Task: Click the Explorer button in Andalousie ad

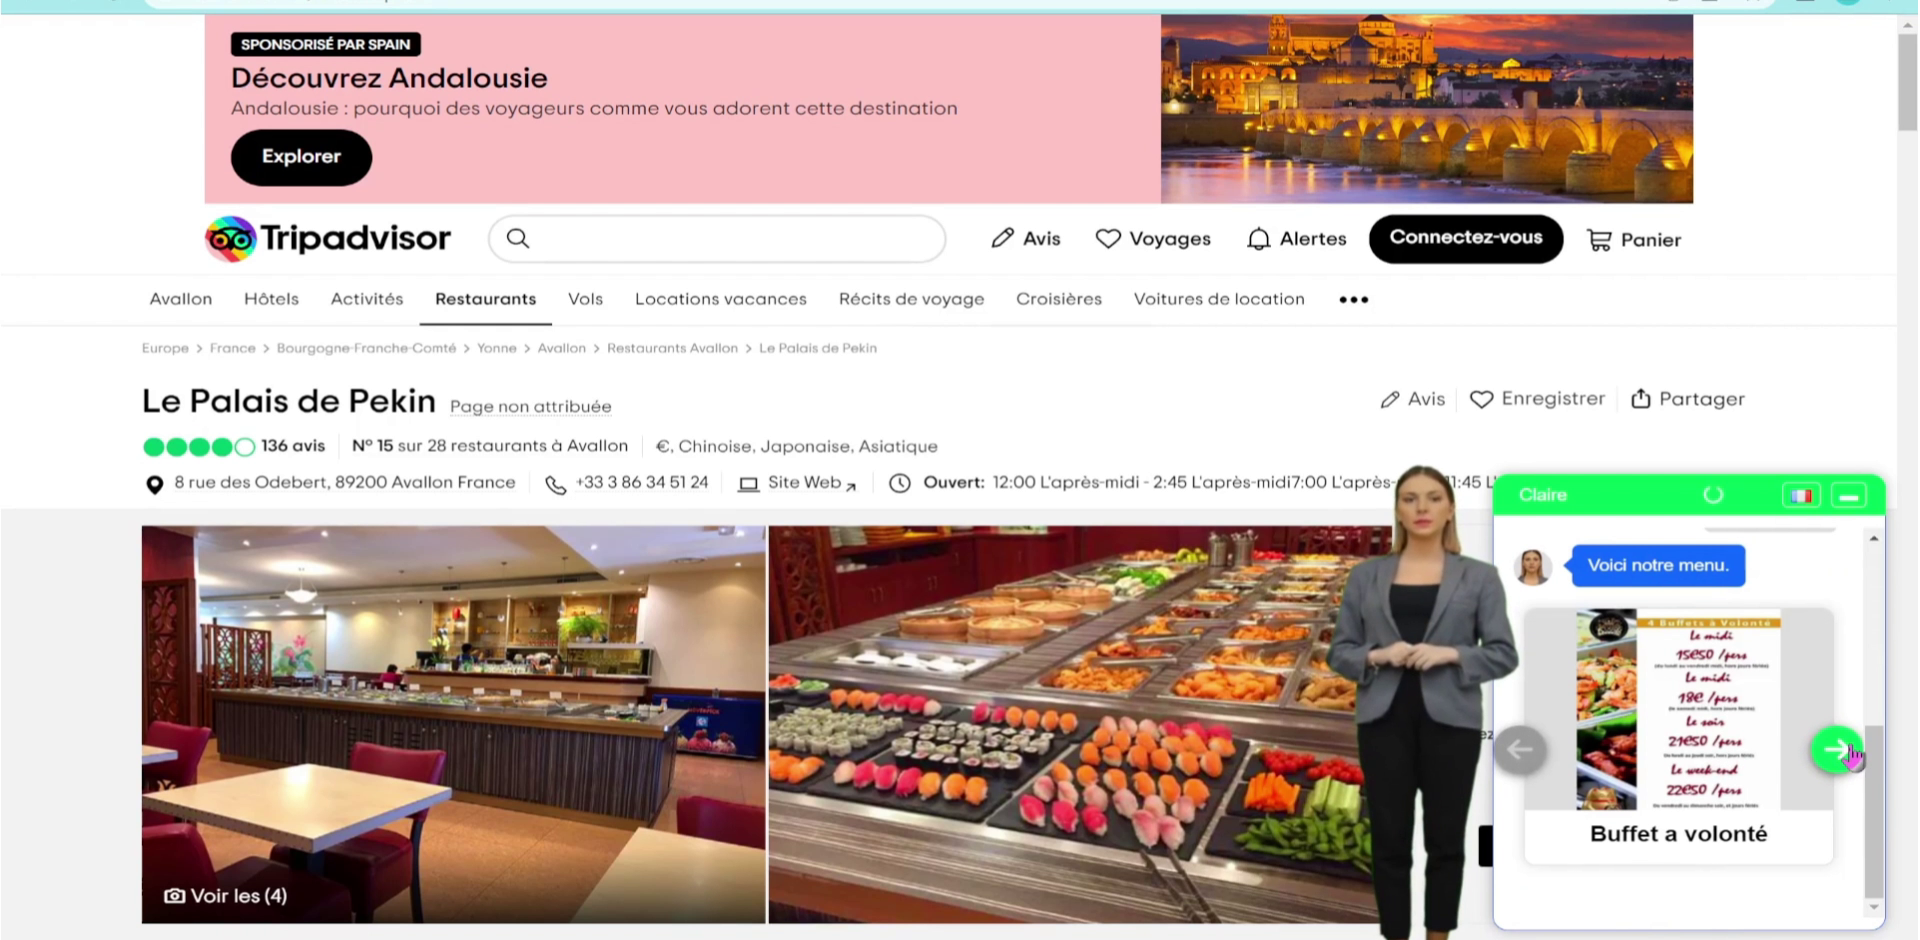Action: [301, 157]
